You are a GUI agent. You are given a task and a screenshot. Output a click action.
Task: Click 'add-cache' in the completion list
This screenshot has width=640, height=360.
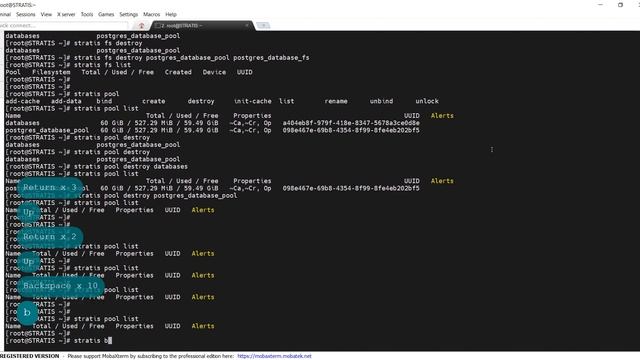(22, 101)
